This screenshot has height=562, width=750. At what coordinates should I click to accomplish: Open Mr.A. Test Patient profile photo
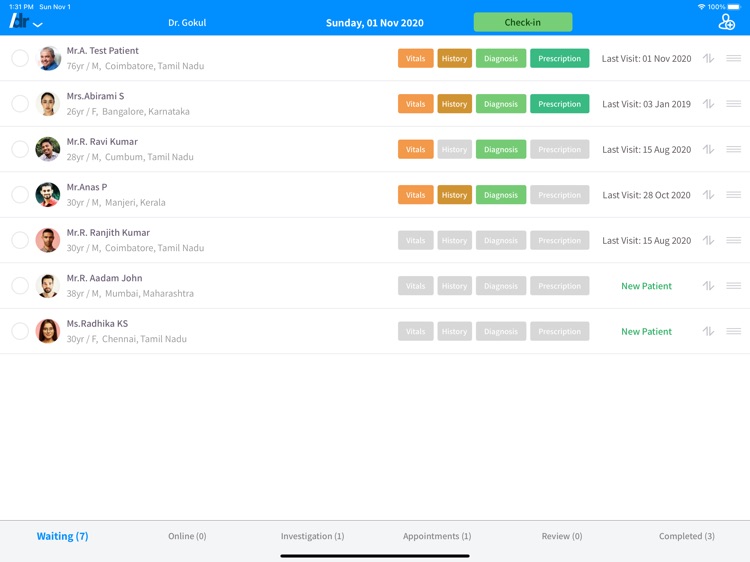point(48,58)
